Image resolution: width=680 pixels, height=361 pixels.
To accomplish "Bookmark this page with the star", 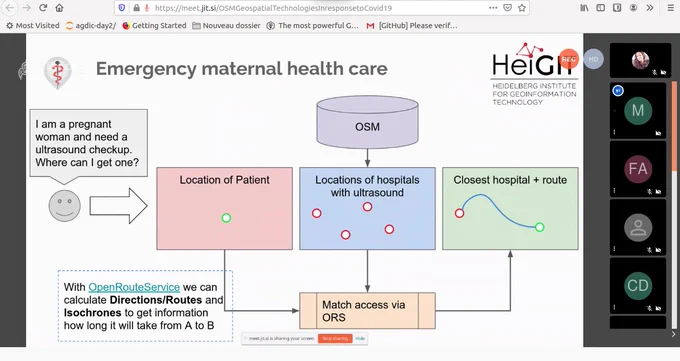I will coord(522,8).
